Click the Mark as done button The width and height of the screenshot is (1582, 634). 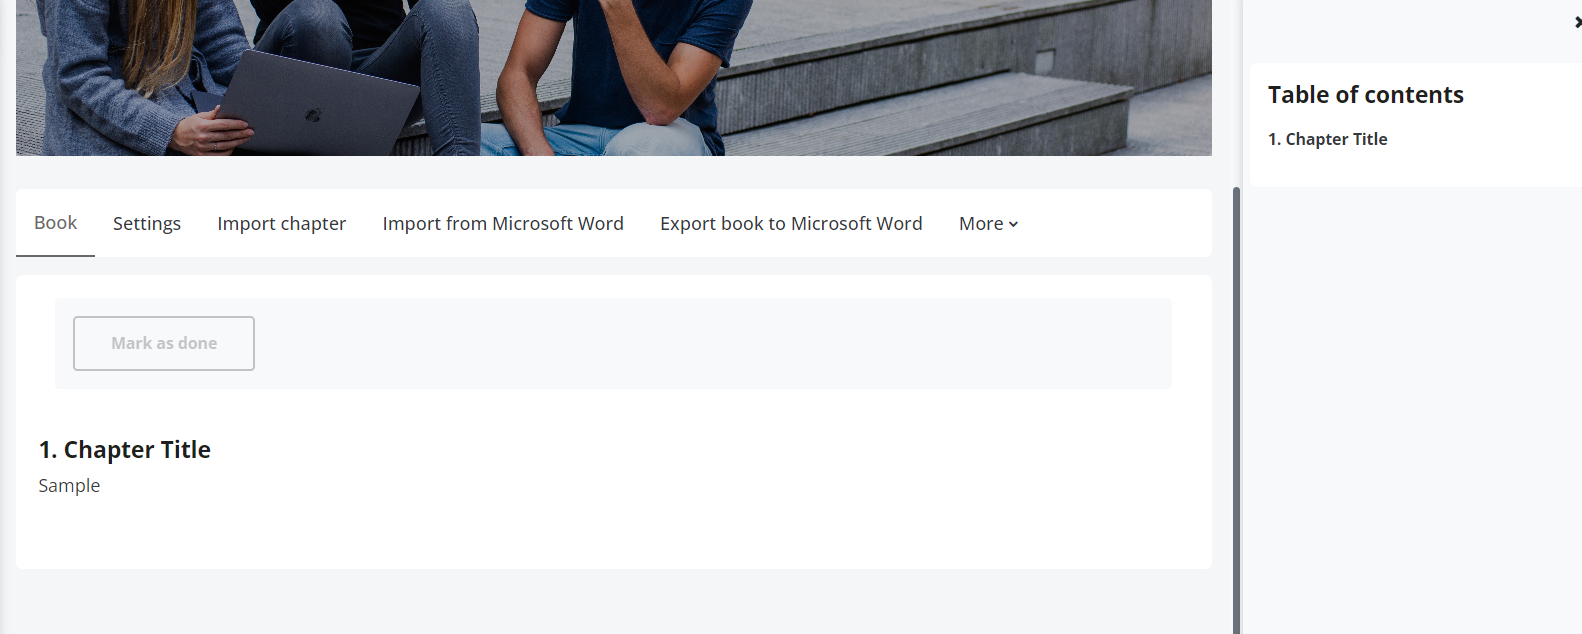(x=164, y=343)
